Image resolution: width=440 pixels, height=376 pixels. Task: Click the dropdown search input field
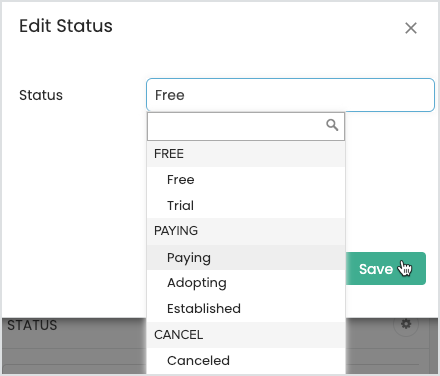(246, 126)
